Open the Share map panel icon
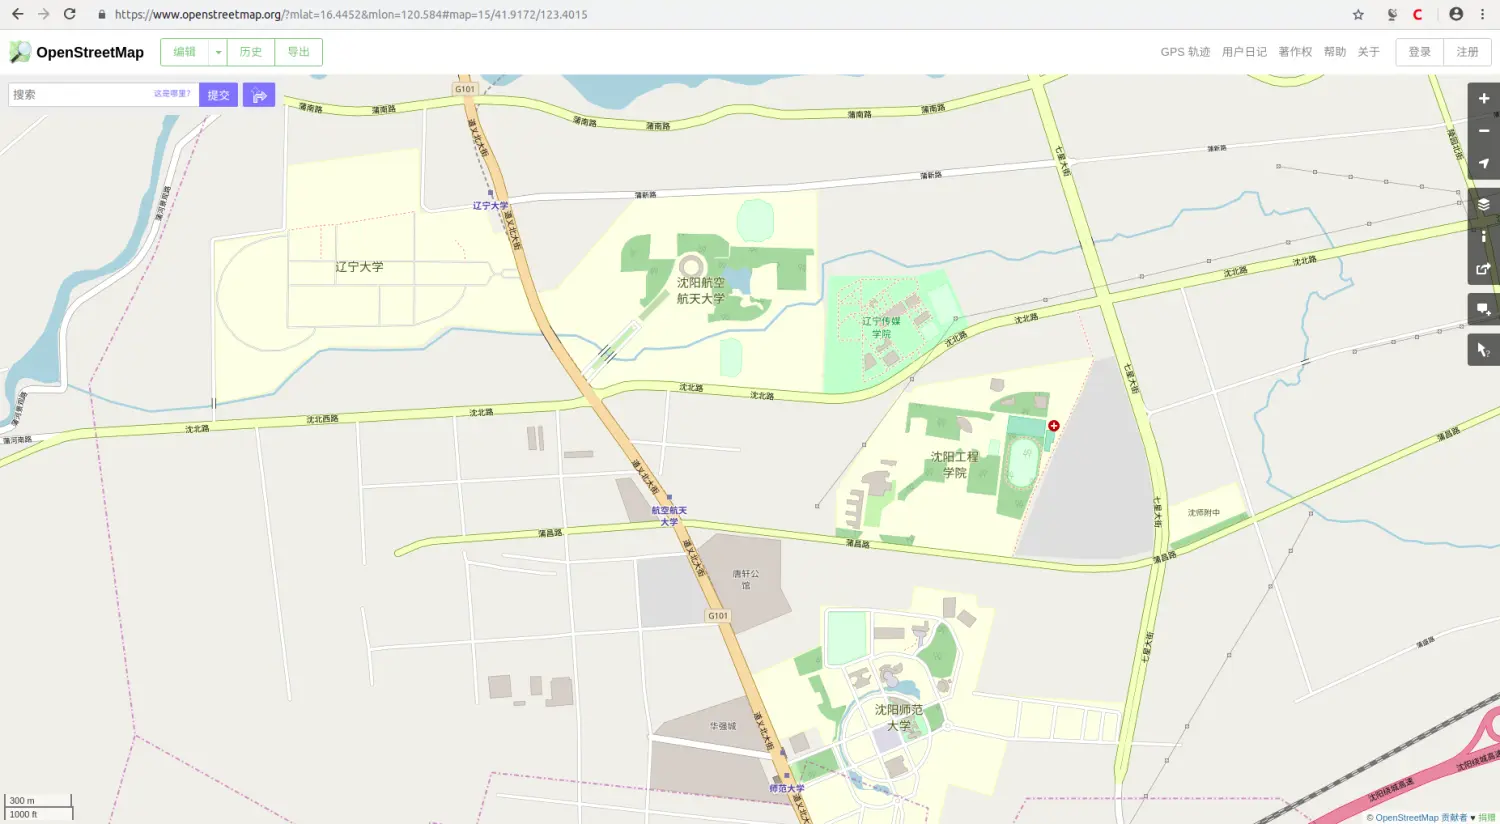This screenshot has width=1500, height=824. click(x=1483, y=268)
